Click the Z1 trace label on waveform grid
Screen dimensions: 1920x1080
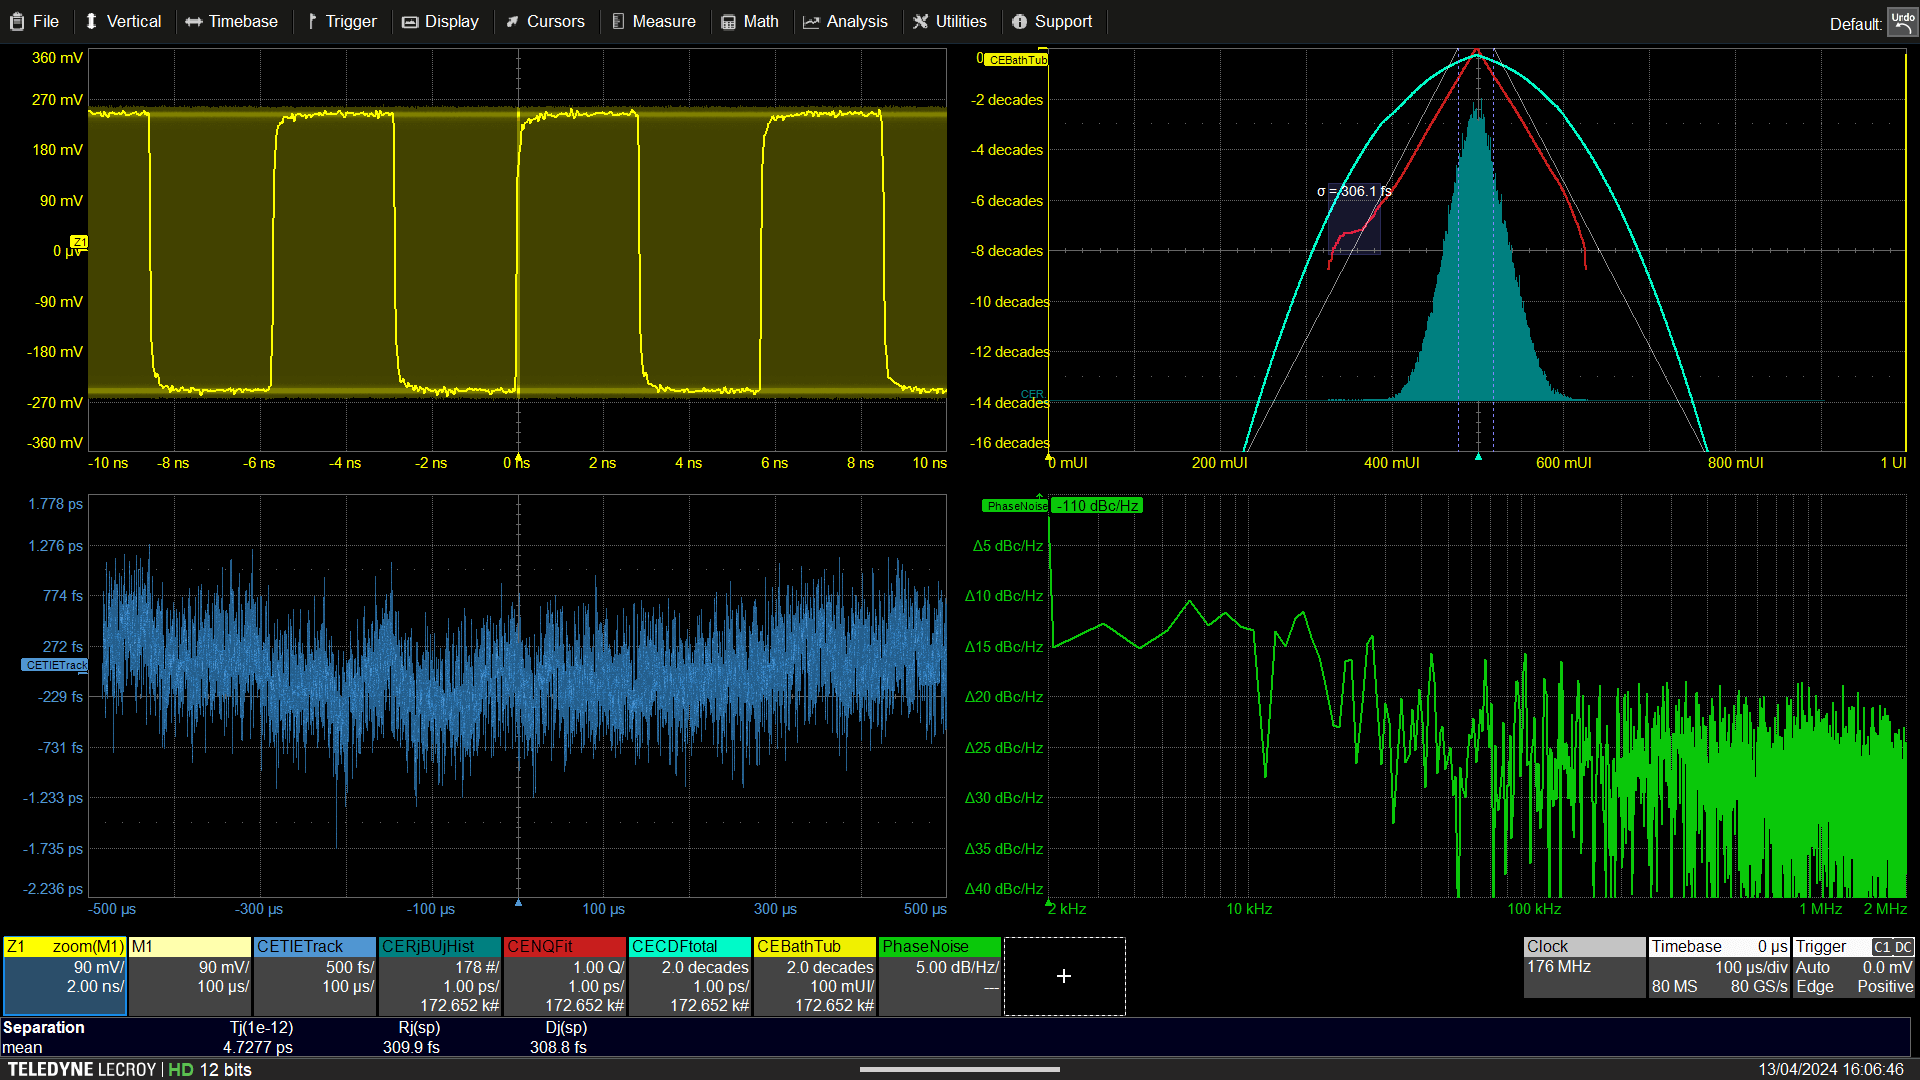click(79, 242)
